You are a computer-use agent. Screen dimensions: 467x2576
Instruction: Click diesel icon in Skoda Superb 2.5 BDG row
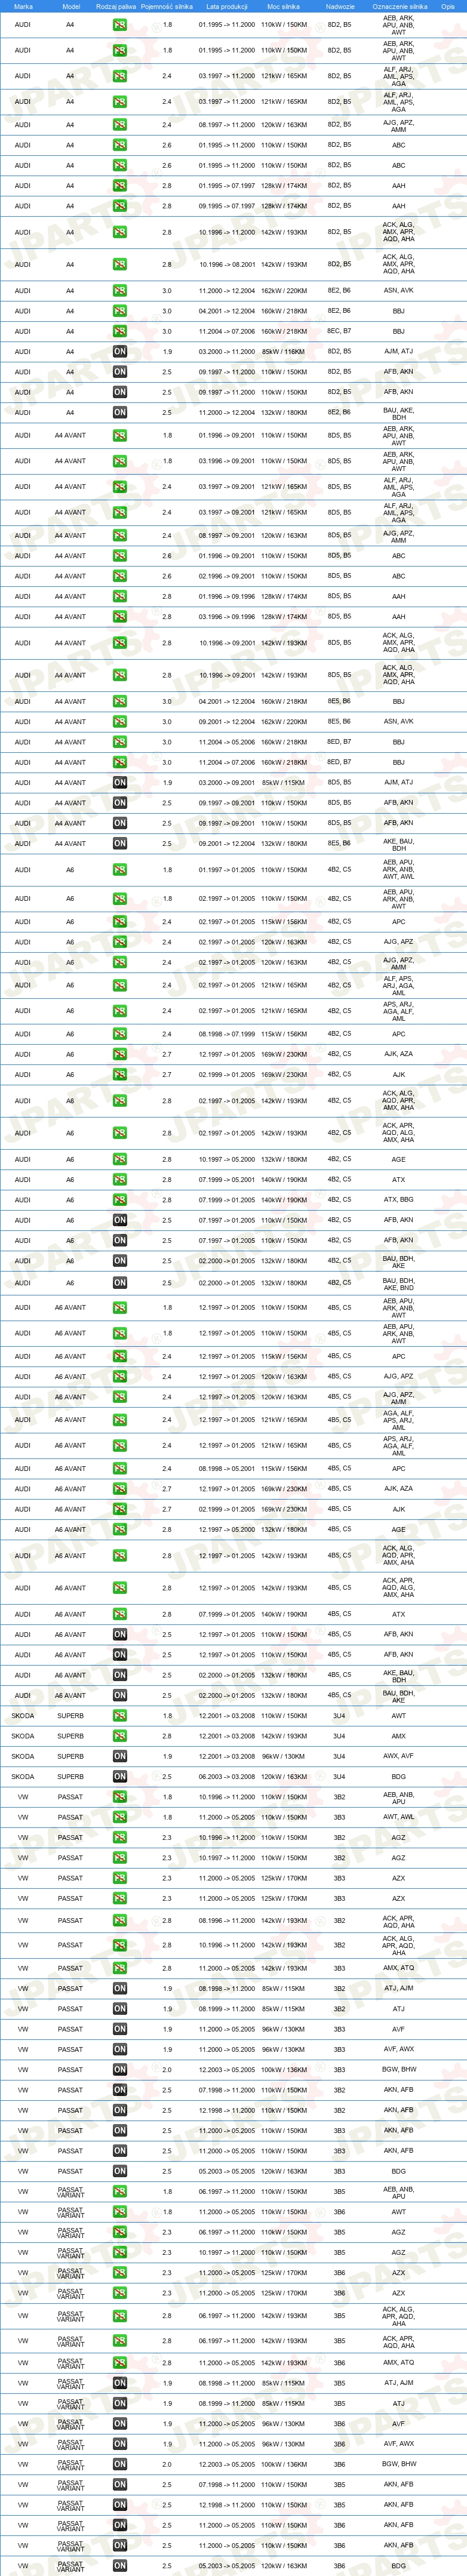[119, 1777]
